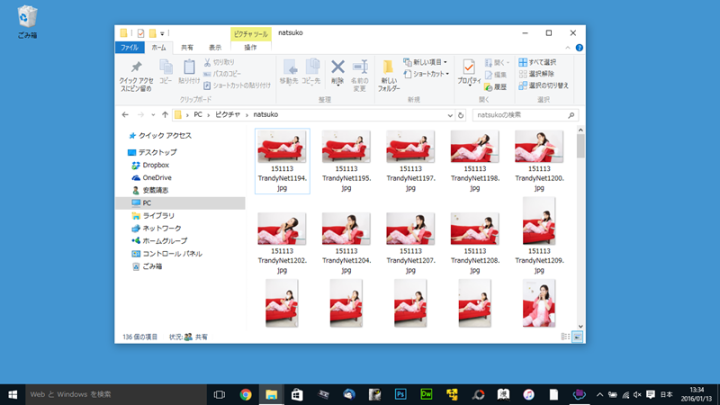The height and width of the screenshot is (405, 720).
Task: Click the Pictures breadcrumb in address bar
Action: 228,115
